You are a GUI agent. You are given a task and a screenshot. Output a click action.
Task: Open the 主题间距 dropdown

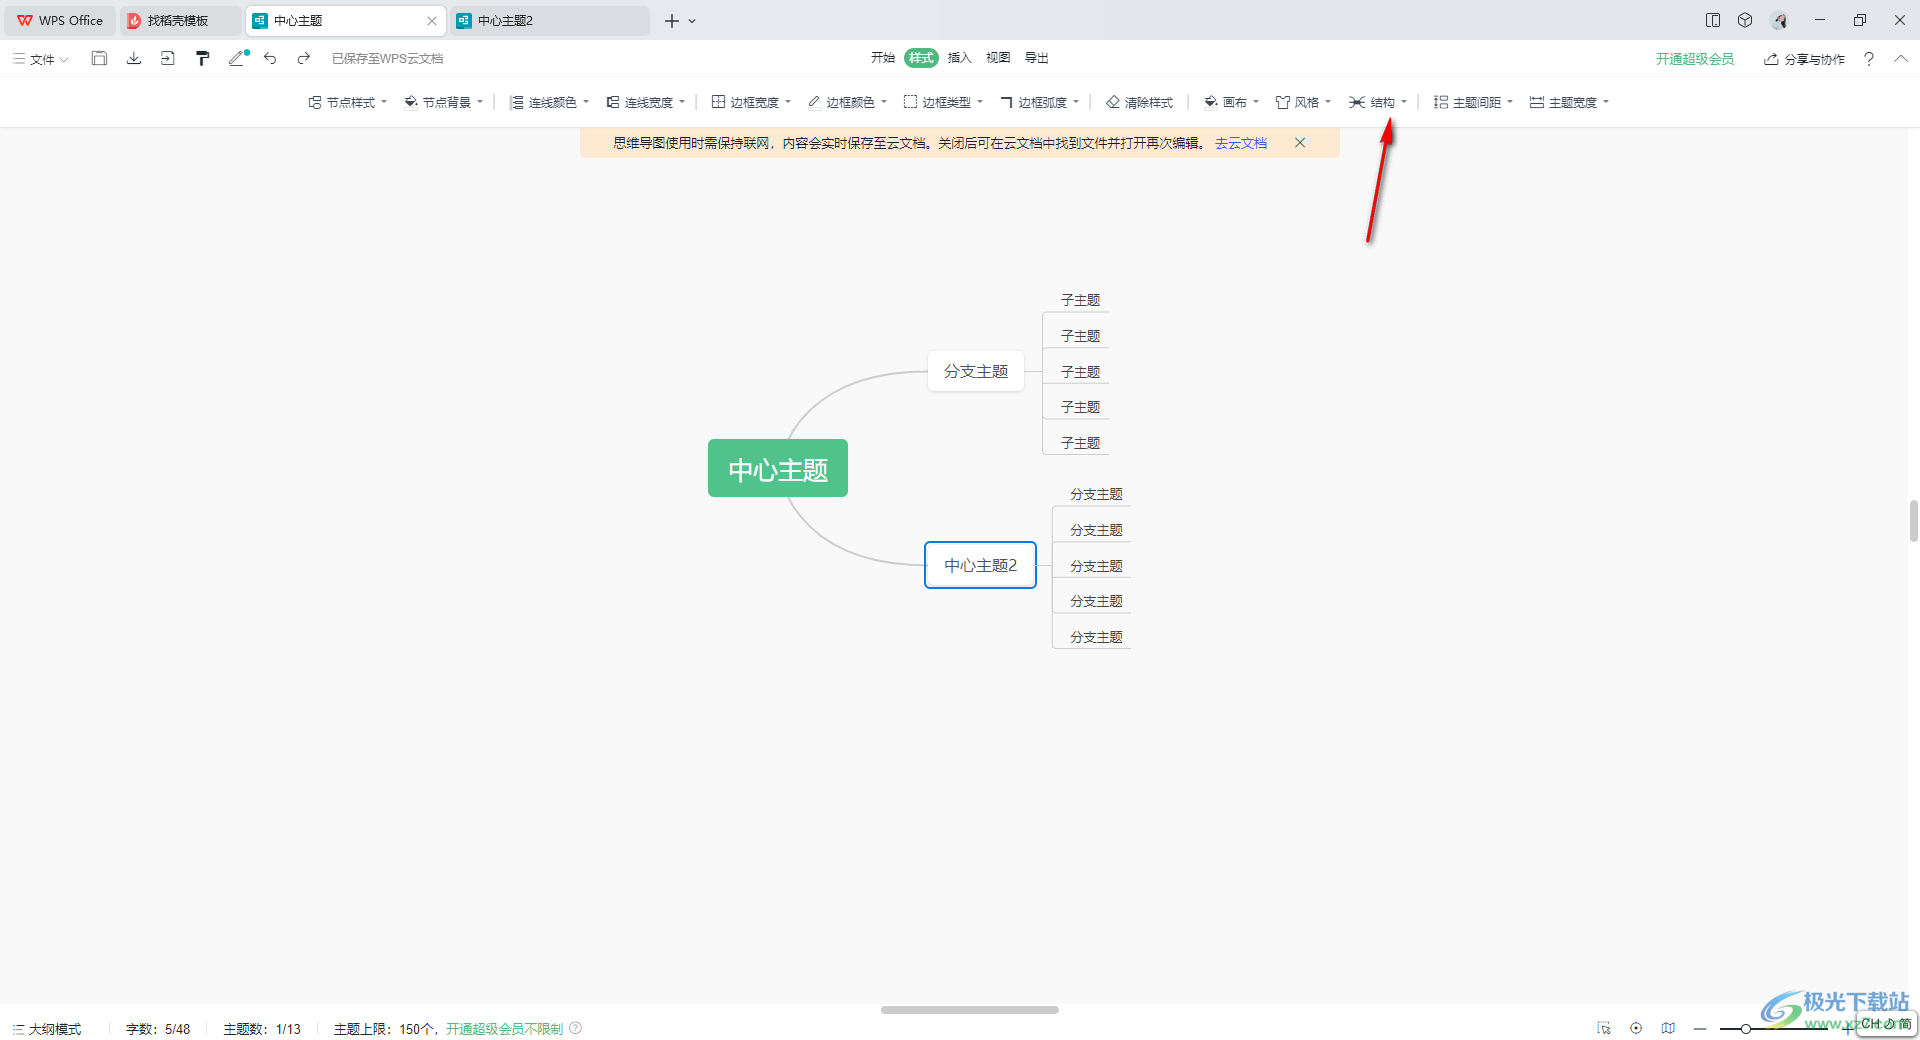[1473, 102]
